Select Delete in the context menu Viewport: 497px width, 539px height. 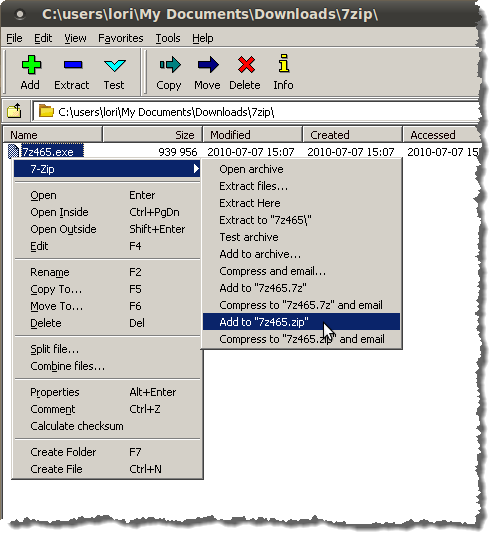107,323
